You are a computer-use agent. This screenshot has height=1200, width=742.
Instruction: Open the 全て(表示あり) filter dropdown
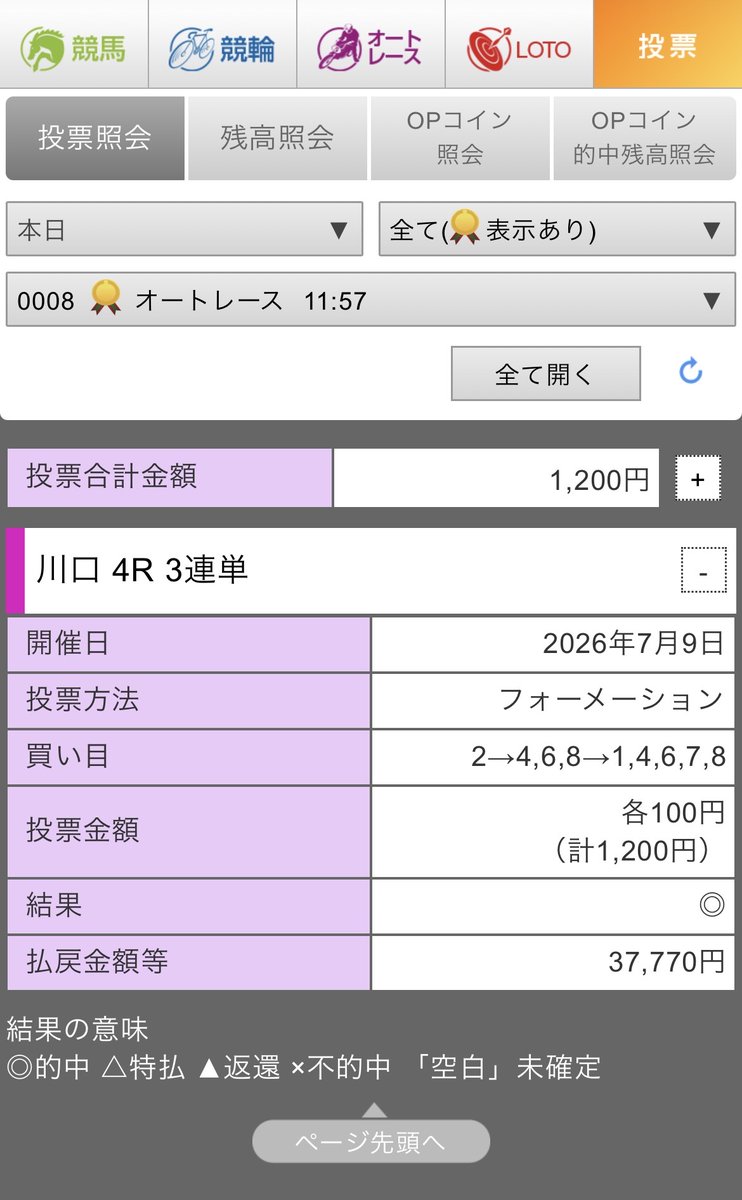tap(557, 230)
